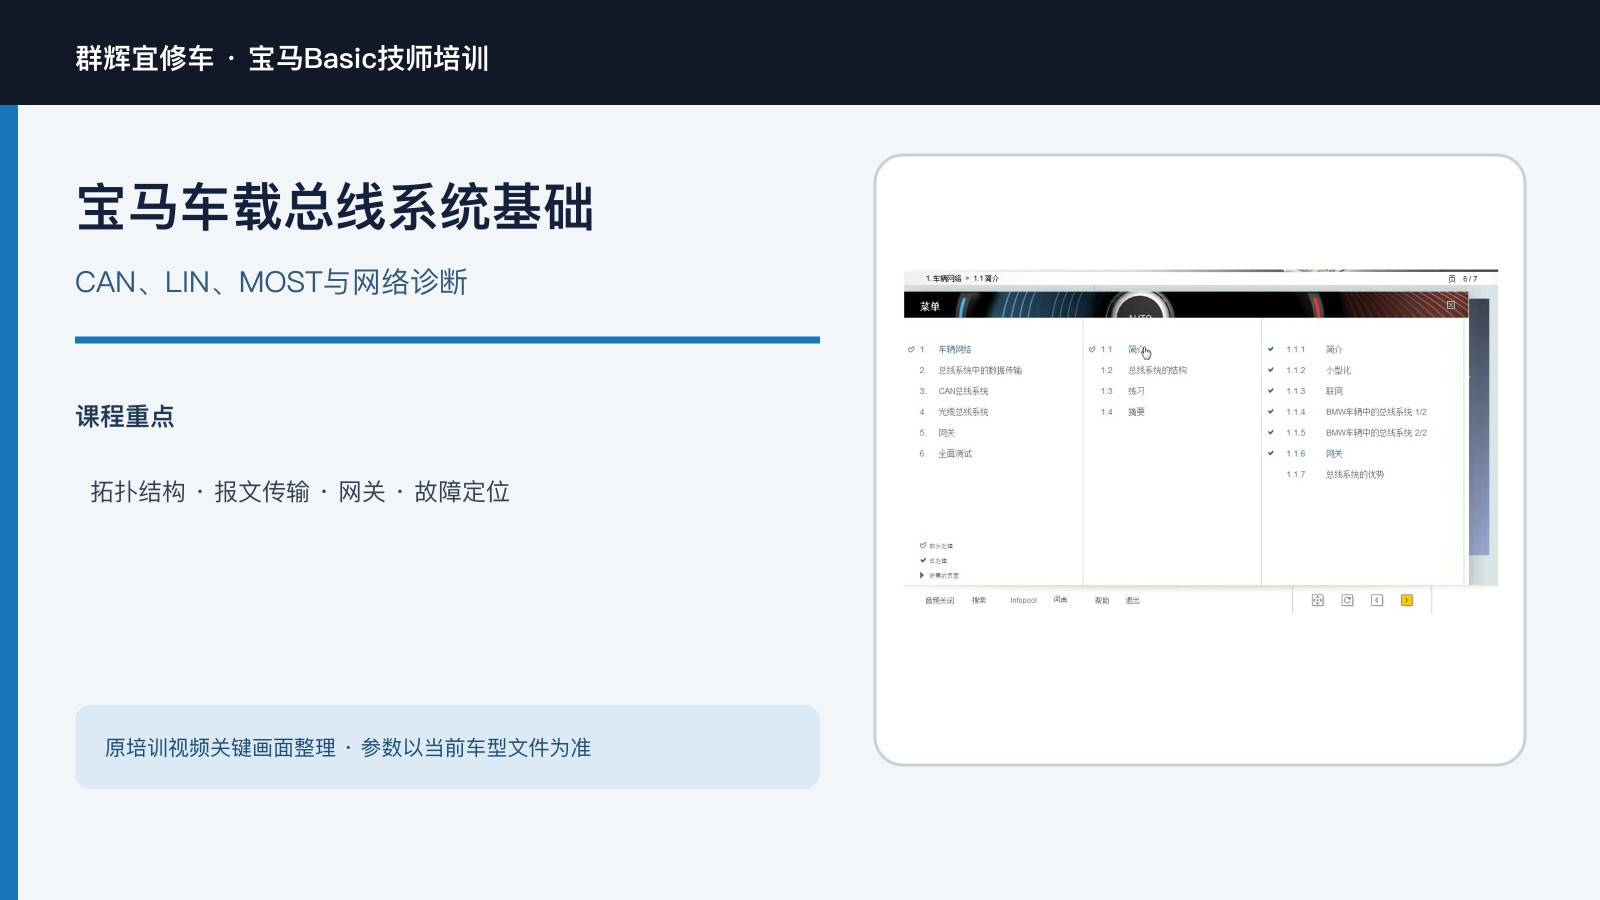Close the 菜单 overlay with the corner icon
The image size is (1600, 900).
(1451, 305)
